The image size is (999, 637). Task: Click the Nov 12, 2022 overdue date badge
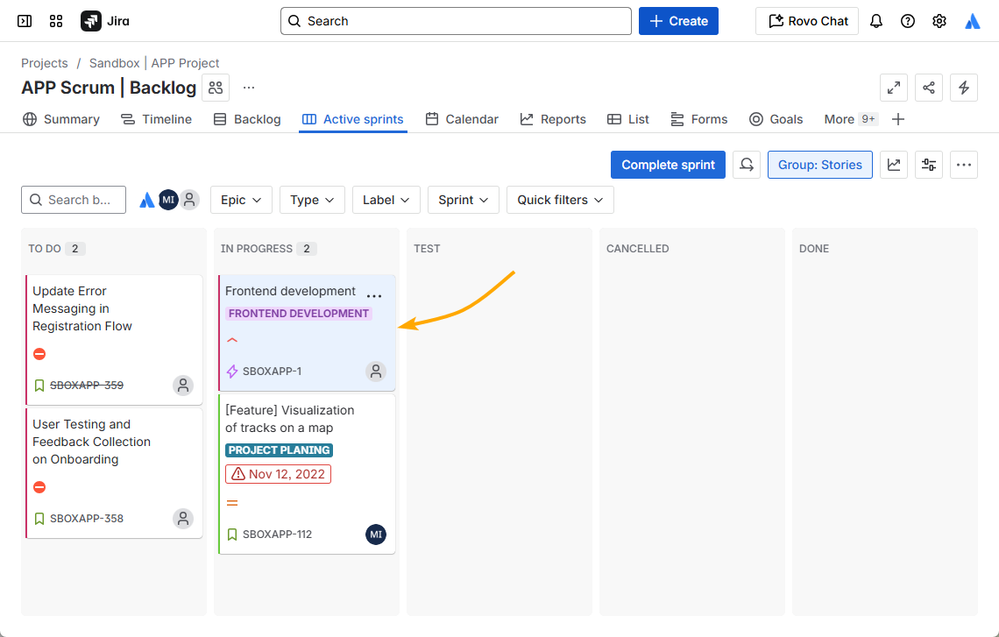pyautogui.click(x=278, y=474)
